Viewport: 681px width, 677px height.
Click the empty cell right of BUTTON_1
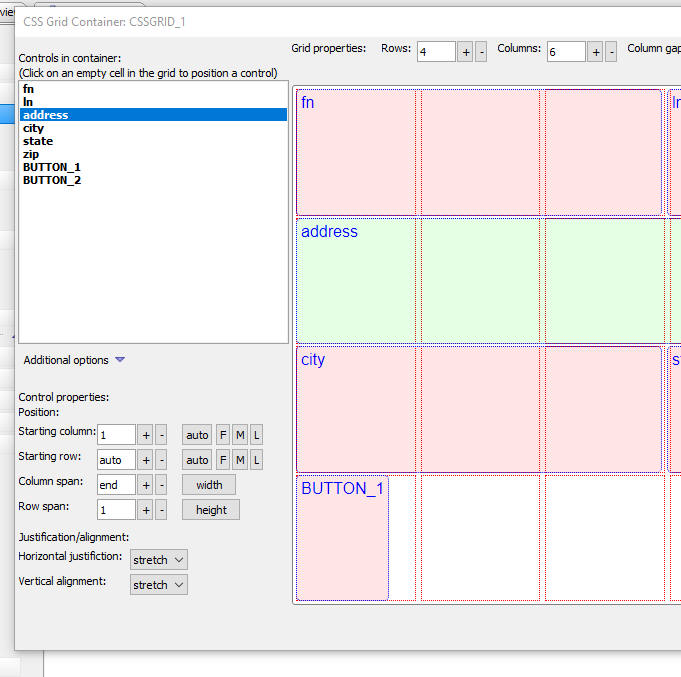[480, 538]
